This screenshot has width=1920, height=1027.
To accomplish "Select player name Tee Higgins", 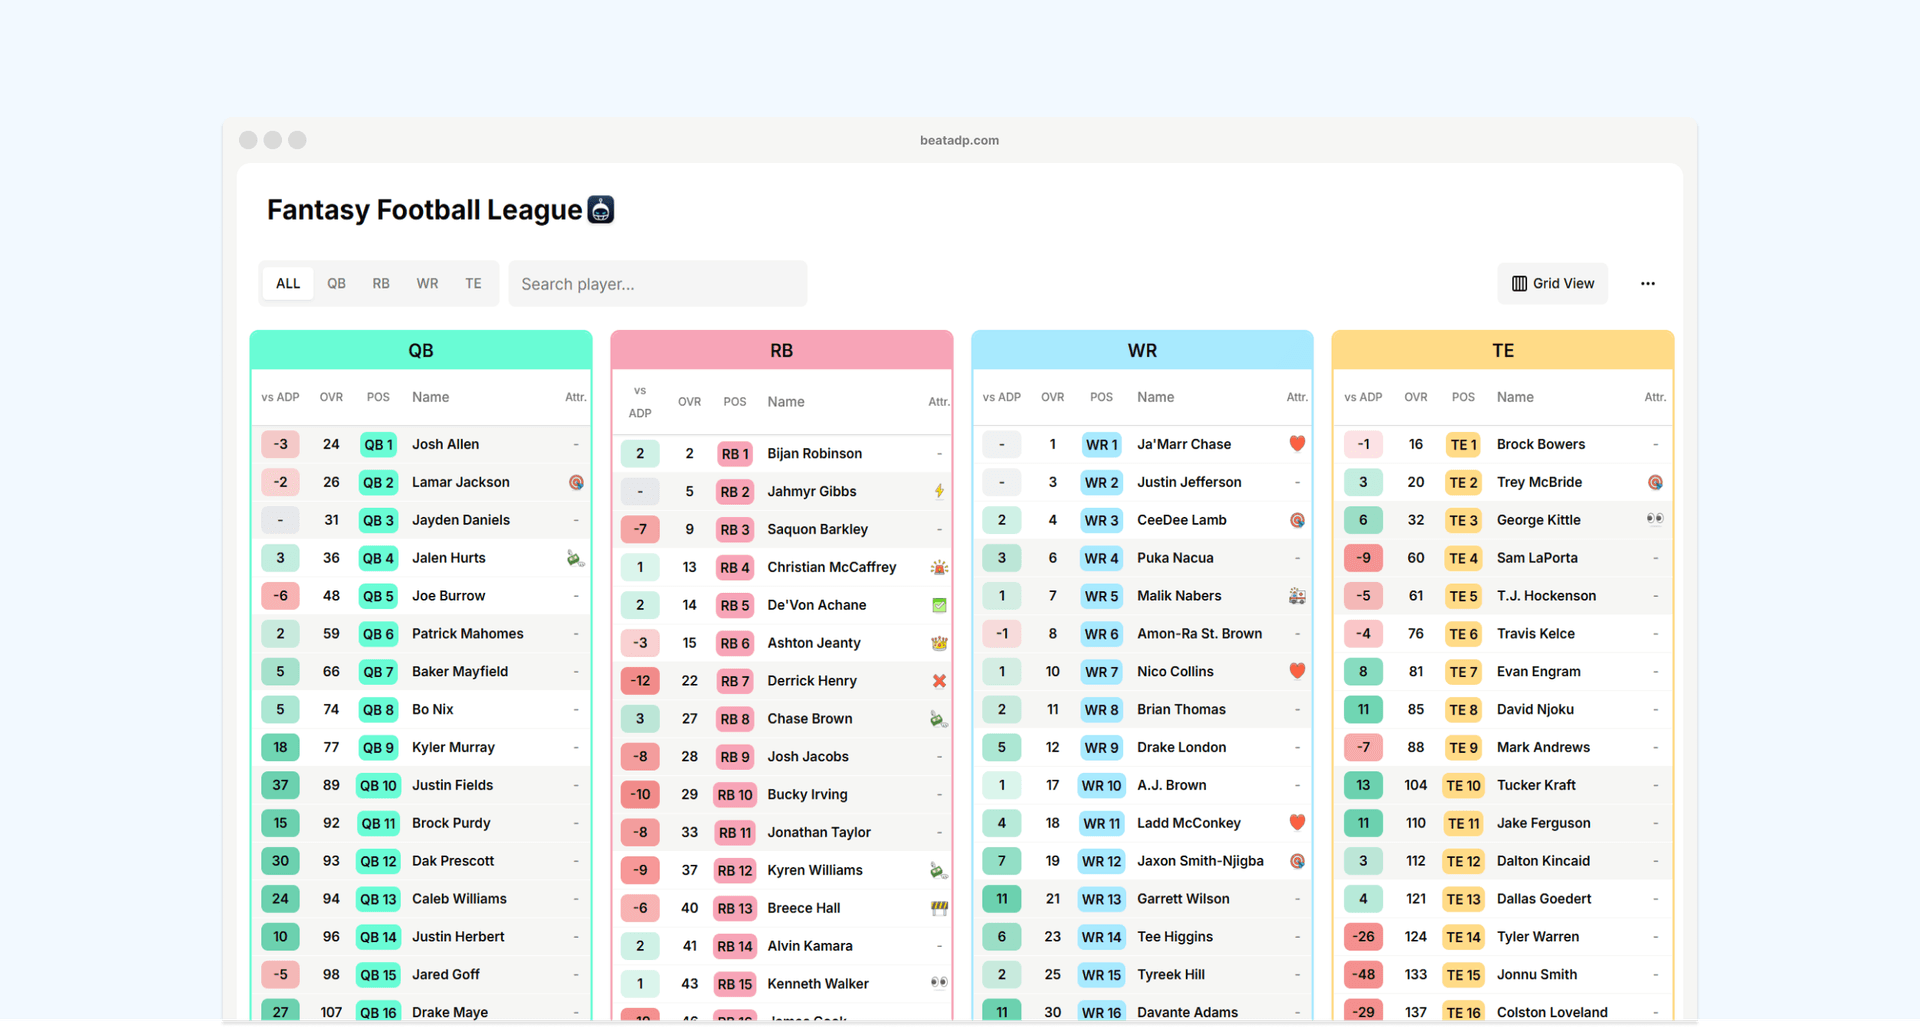I will tap(1174, 937).
